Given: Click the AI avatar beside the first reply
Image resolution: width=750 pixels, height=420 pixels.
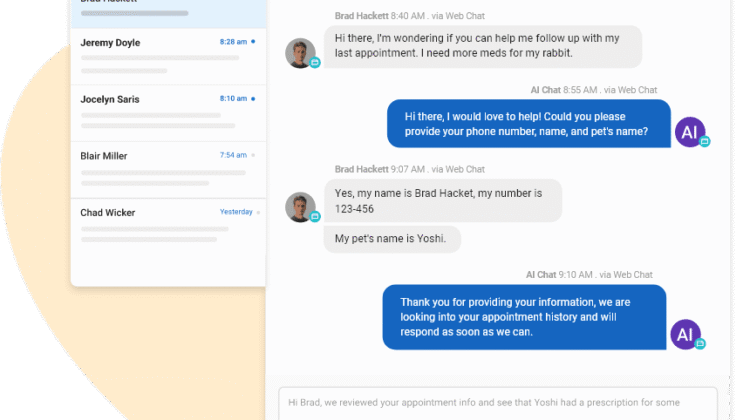Looking at the screenshot, I should (x=688, y=131).
